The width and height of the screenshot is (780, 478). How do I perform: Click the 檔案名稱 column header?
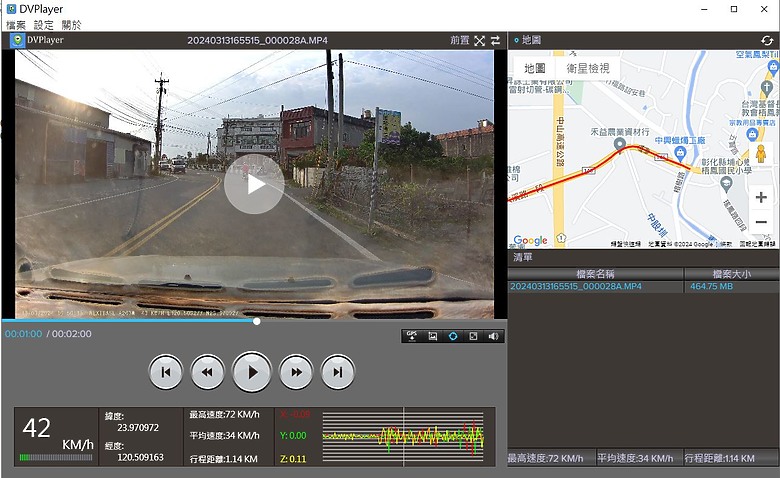(x=595, y=274)
